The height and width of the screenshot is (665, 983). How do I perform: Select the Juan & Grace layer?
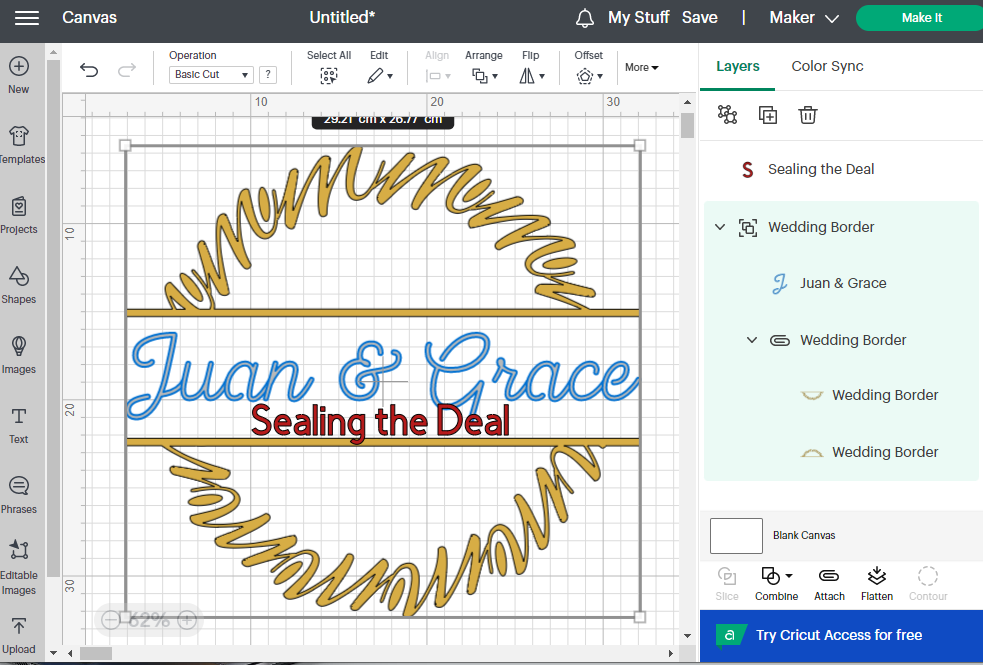842,283
